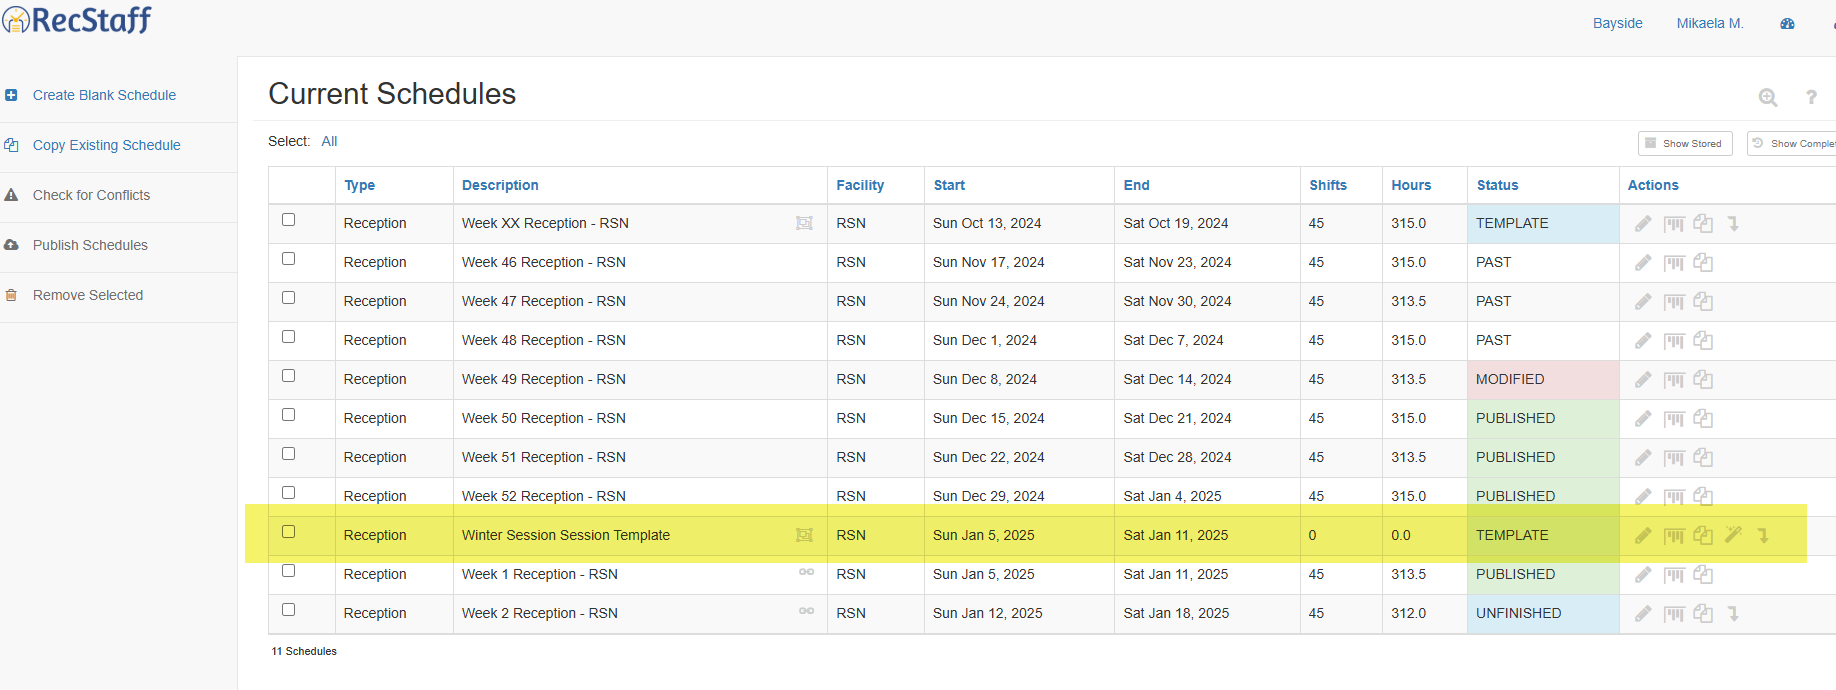Tick checkbox for Week 50 Reception
Screen dimensions: 1836x690
click(289, 415)
